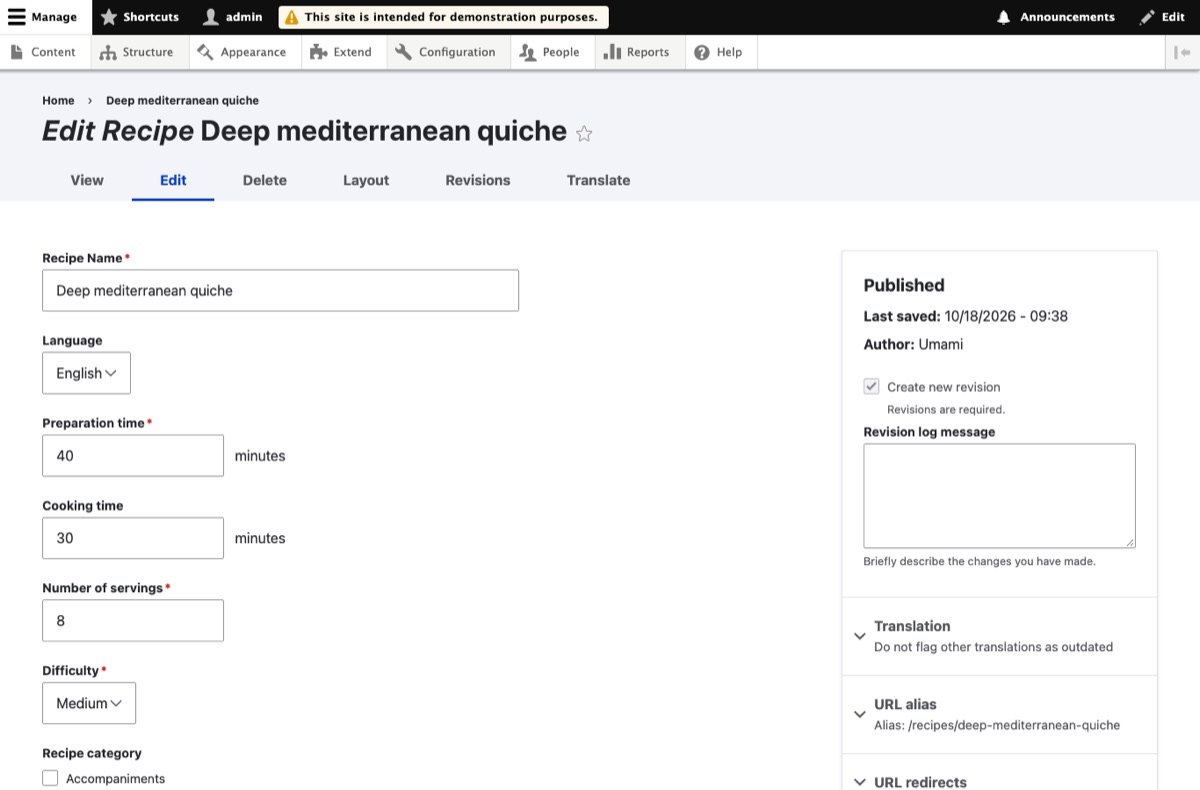Click the Structure hierarchy icon

pos(108,52)
